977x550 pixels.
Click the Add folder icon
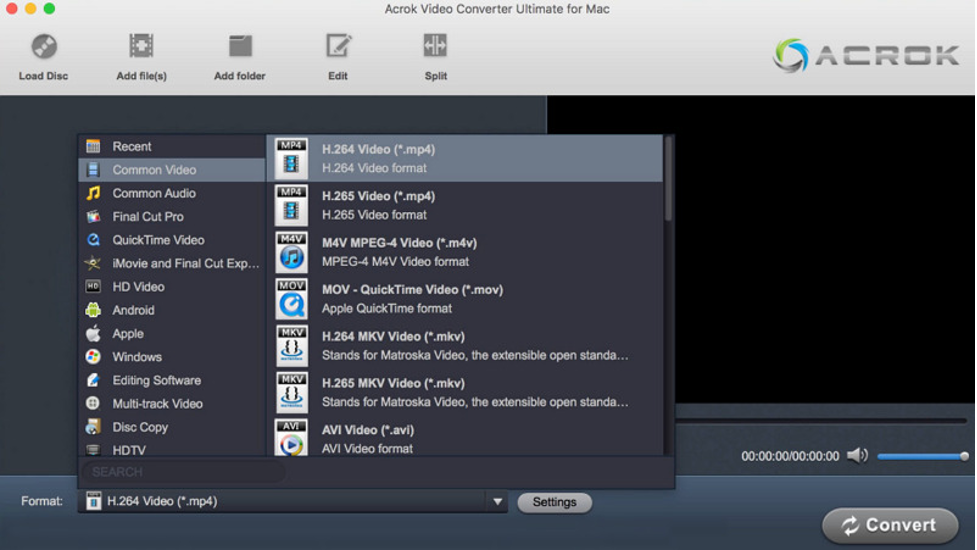(x=240, y=47)
